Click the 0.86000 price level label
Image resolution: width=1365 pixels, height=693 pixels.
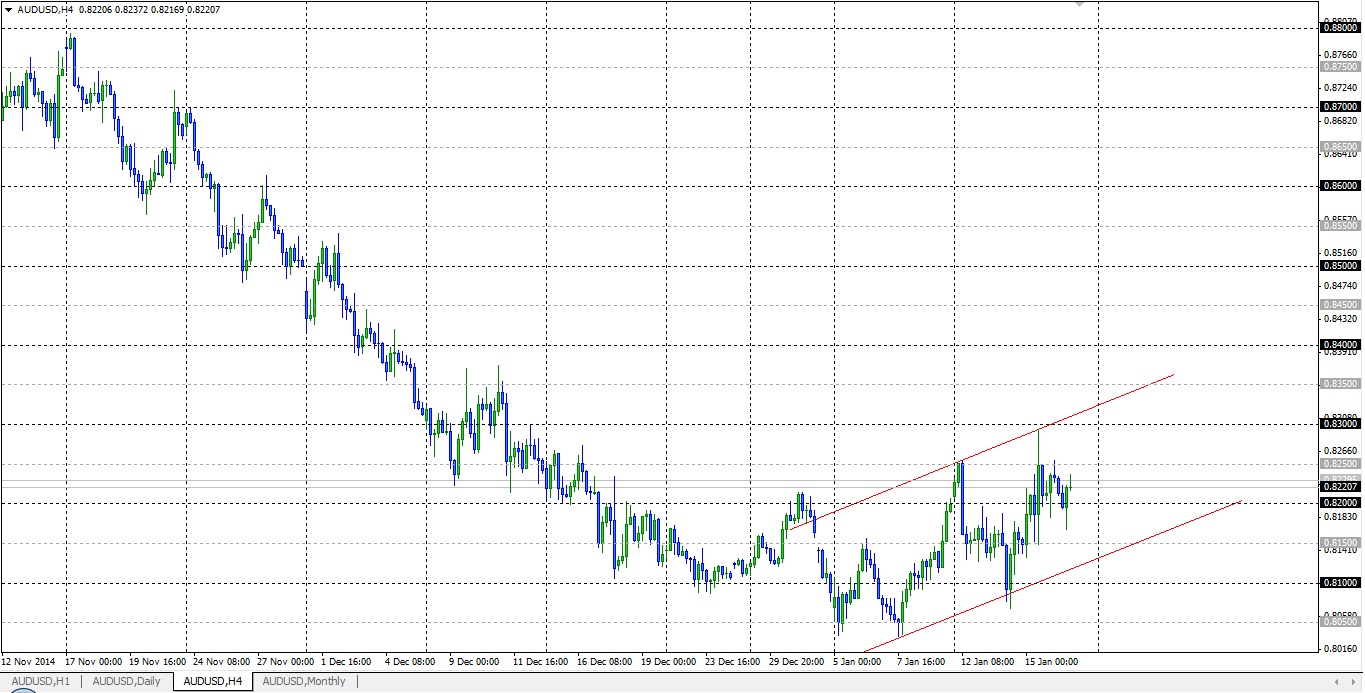coord(1339,186)
